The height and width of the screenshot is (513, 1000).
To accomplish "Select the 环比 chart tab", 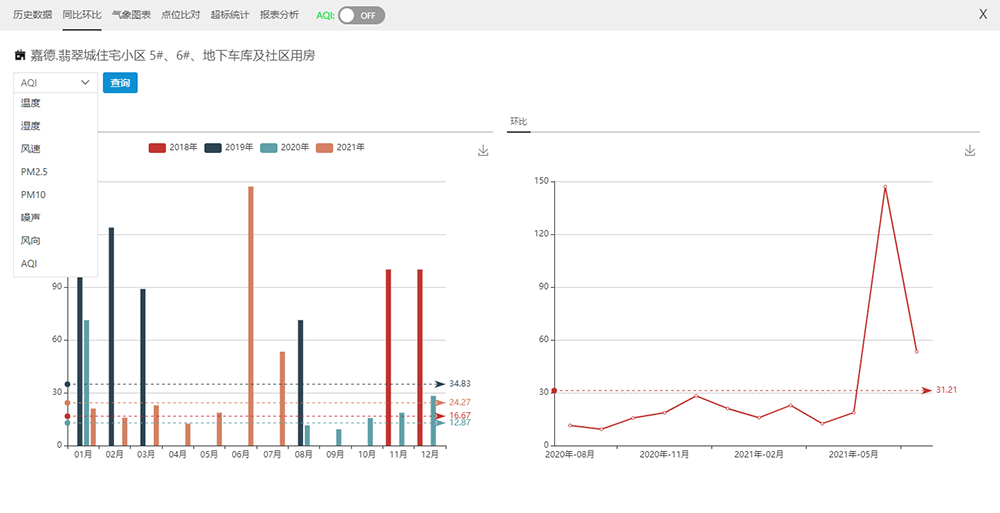I will coord(519,122).
